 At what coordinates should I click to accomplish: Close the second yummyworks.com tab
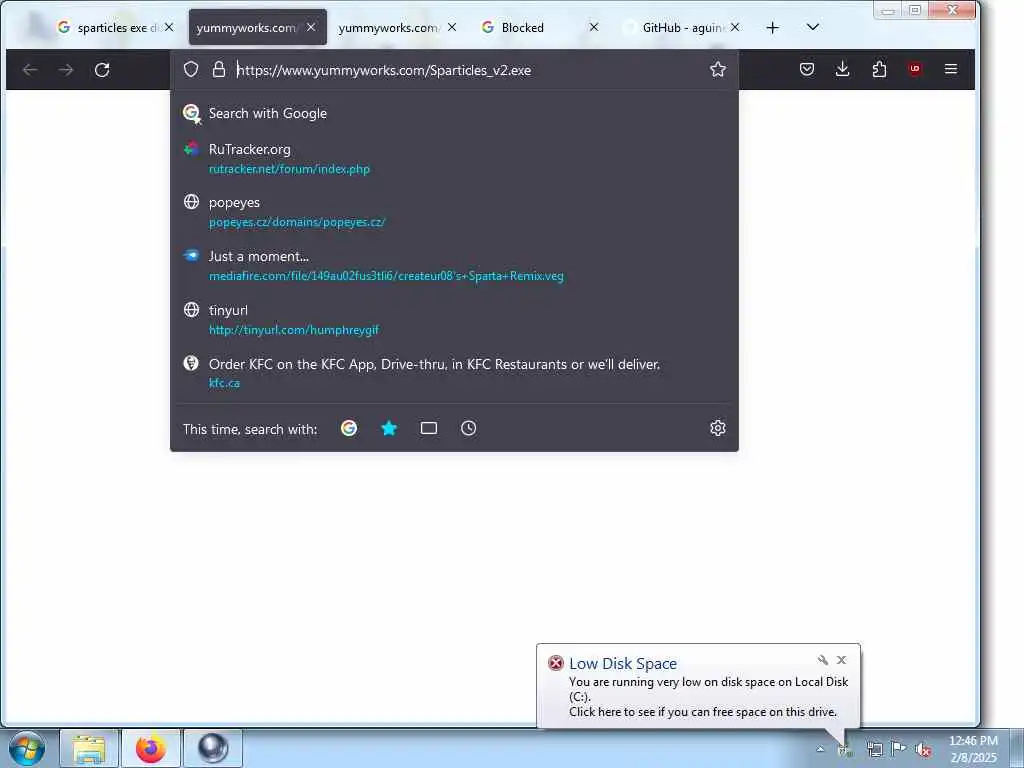[452, 27]
